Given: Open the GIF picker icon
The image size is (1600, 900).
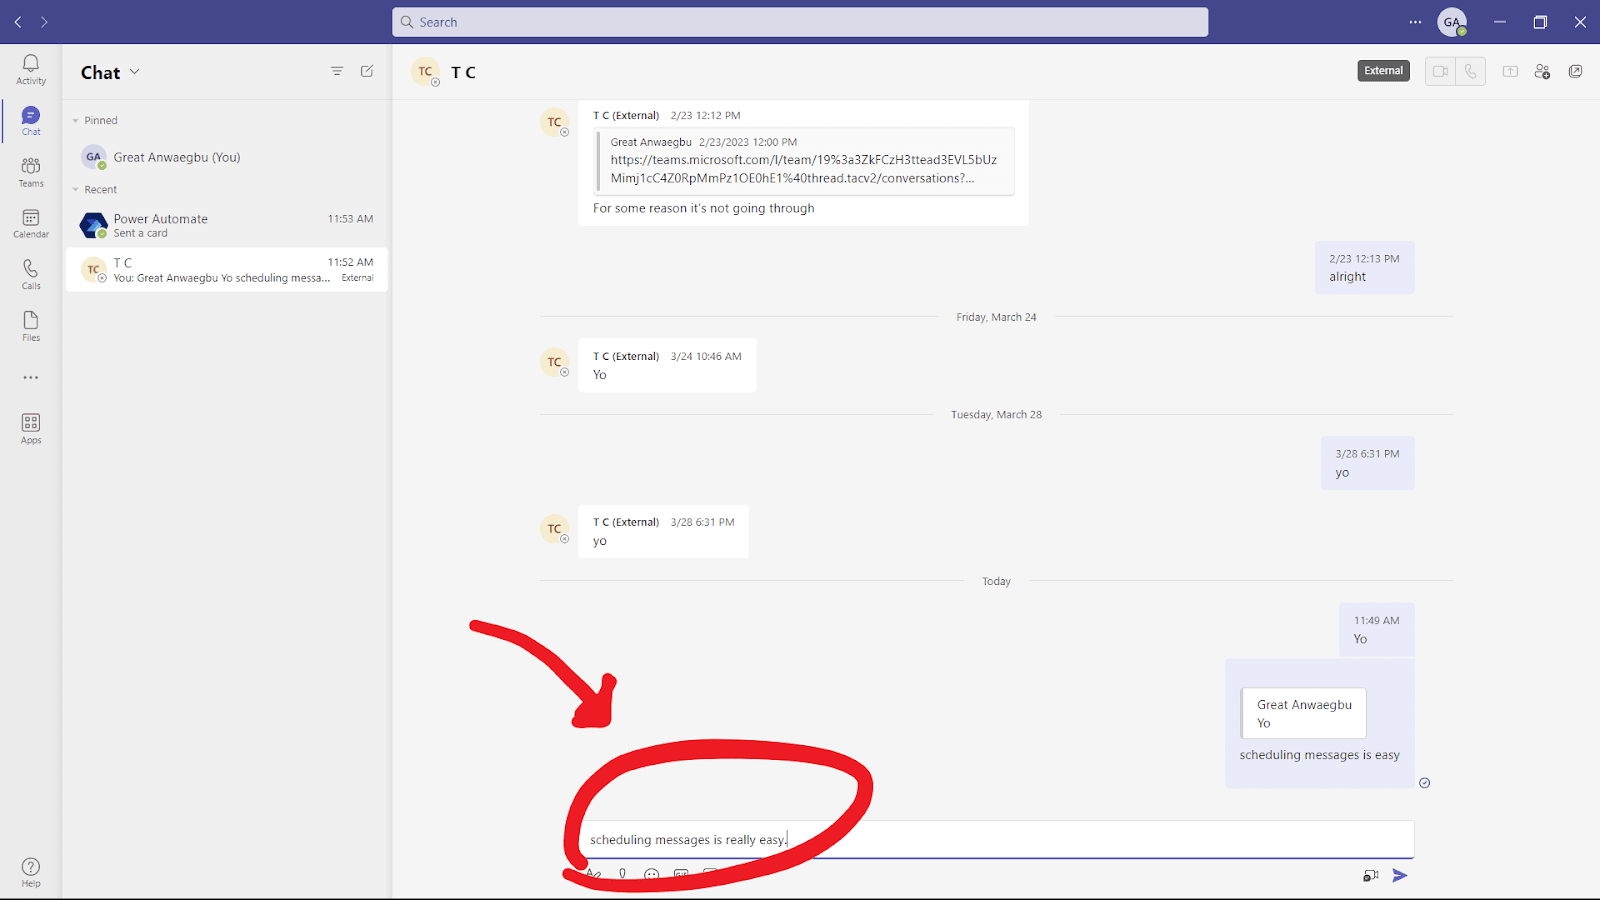Looking at the screenshot, I should pyautogui.click(x=681, y=873).
